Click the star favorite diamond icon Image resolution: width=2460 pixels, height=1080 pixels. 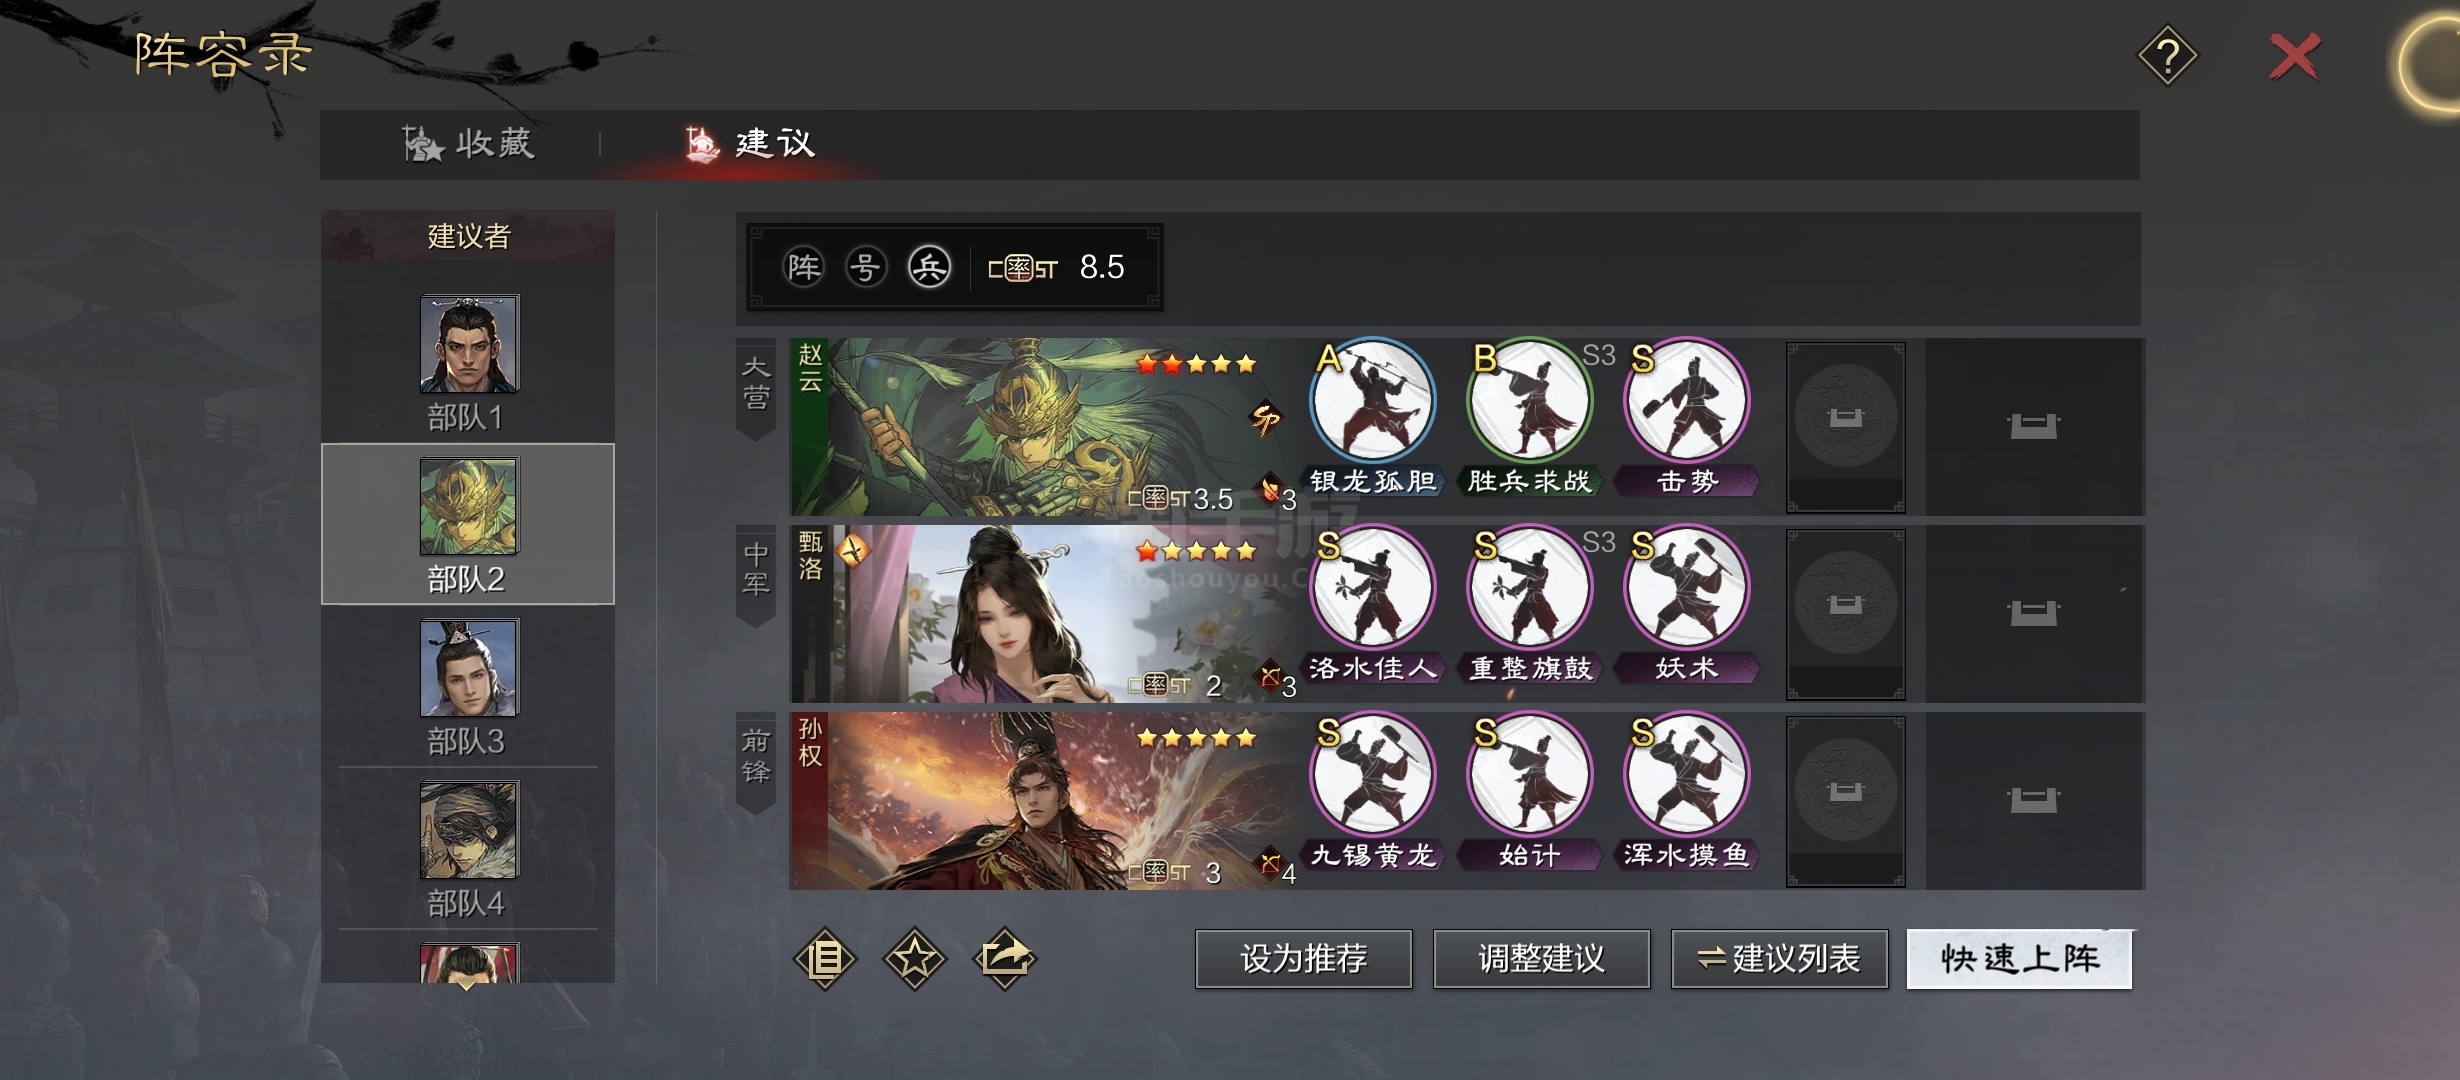(914, 959)
